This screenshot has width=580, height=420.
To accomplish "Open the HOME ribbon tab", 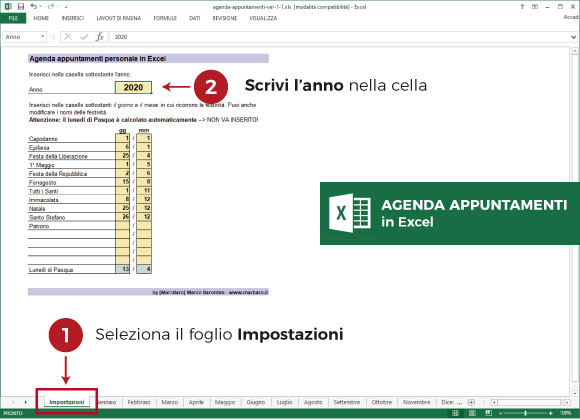I will click(41, 18).
